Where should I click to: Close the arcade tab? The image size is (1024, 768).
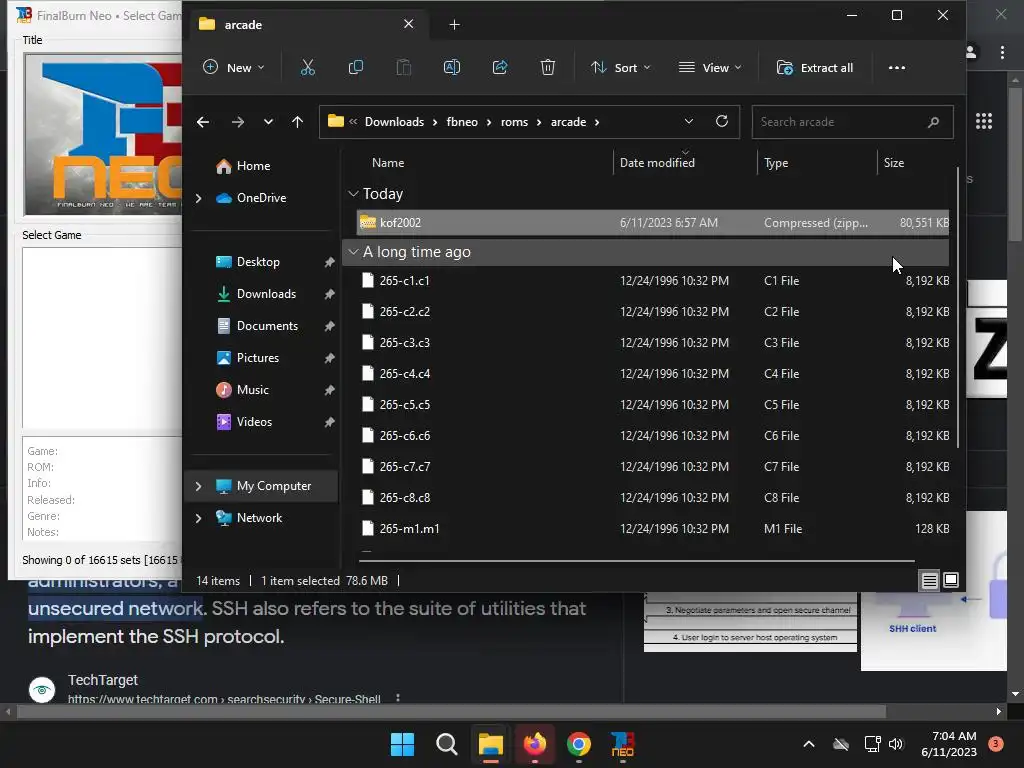click(x=409, y=24)
